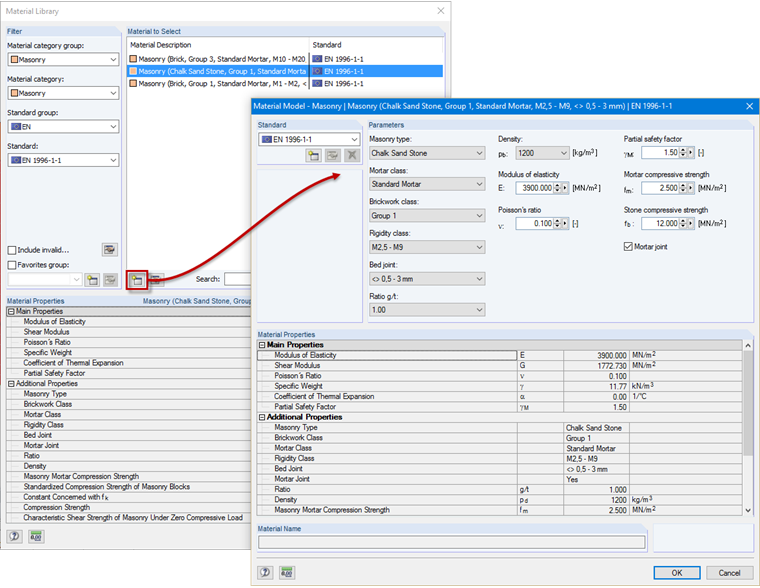The image size is (760, 588).
Task: Click the Poisson's ratio spinner arrows
Action: [x=557, y=223]
